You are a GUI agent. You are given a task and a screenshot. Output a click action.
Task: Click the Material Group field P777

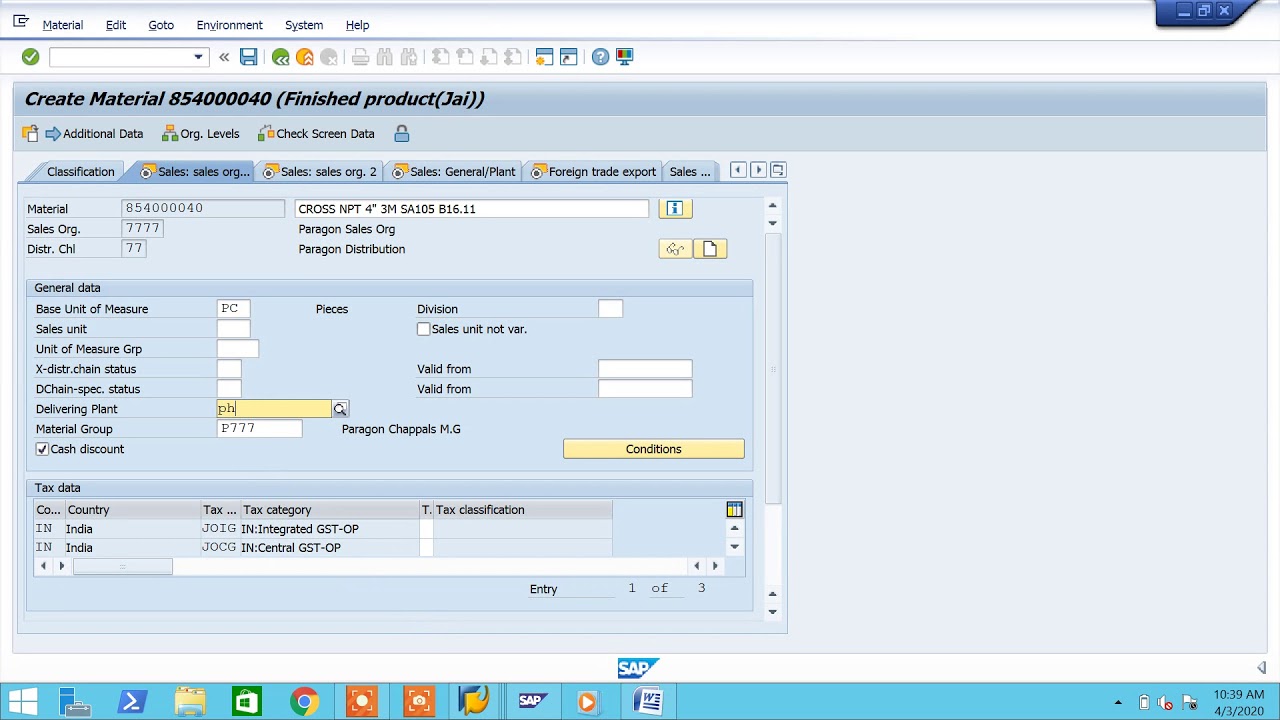[259, 429]
